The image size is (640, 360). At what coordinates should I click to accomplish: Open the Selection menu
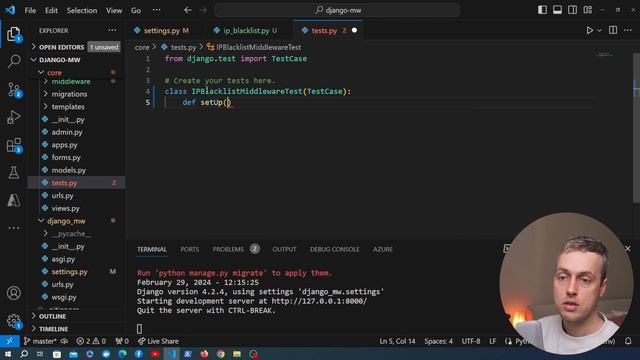tap(82, 10)
